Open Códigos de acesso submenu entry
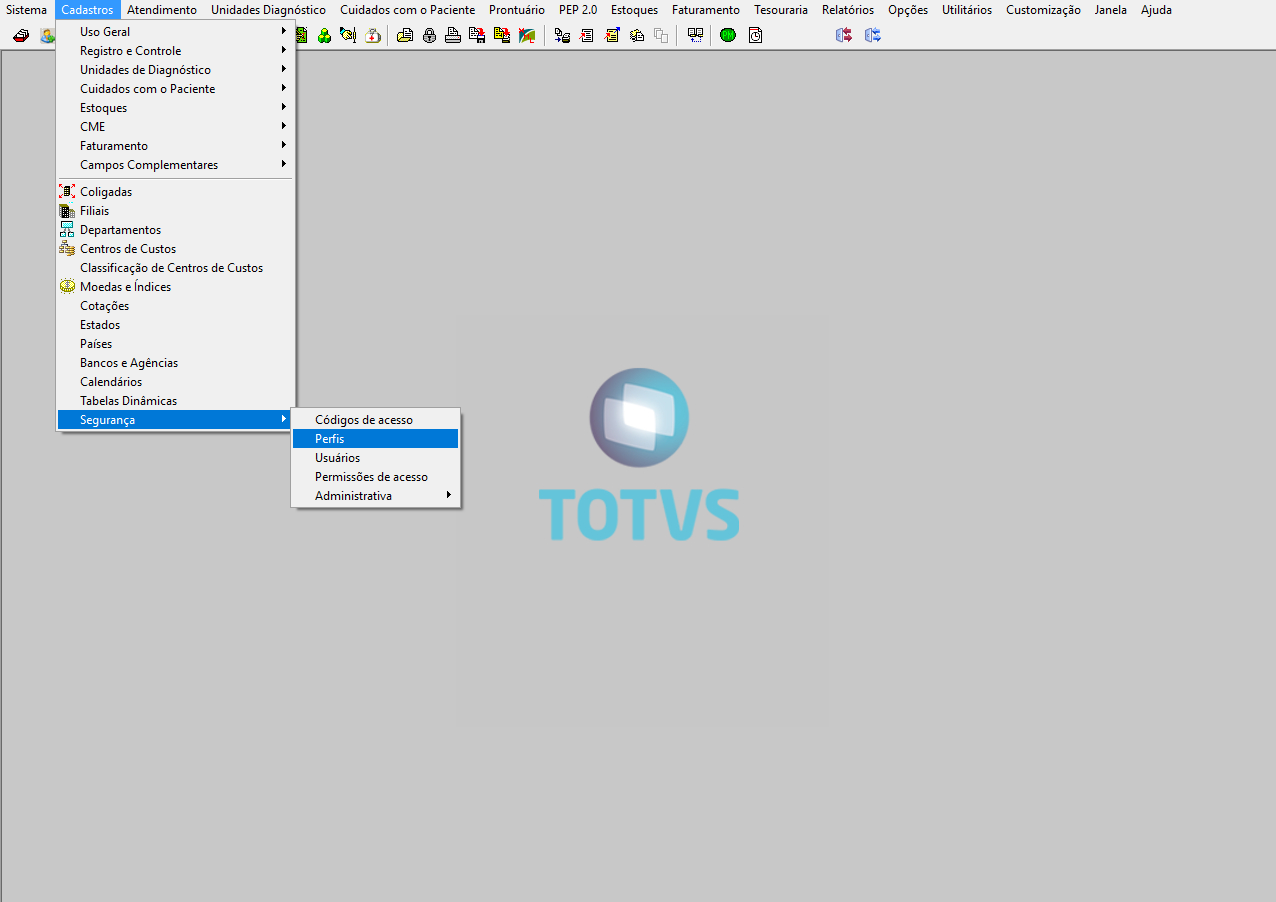The image size is (1276, 902). 375,420
